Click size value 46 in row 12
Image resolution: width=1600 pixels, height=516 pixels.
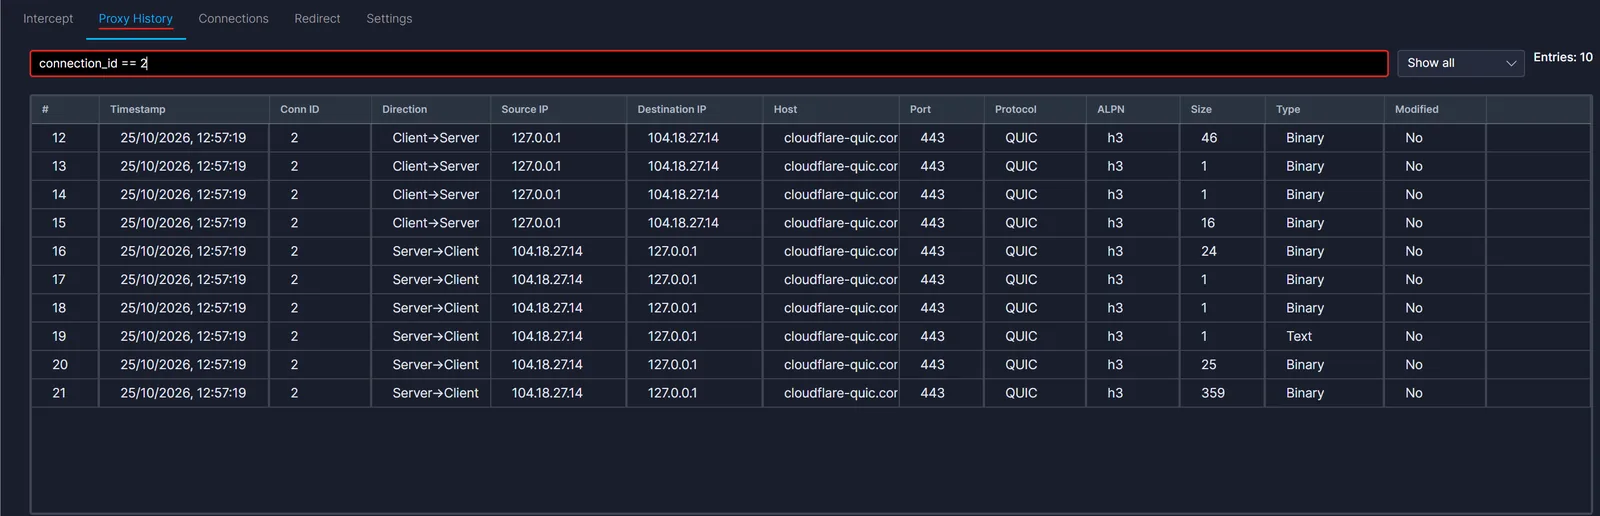1209,138
